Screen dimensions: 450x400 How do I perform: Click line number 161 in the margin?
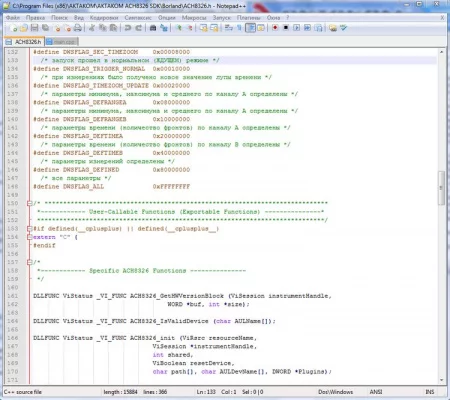13,296
